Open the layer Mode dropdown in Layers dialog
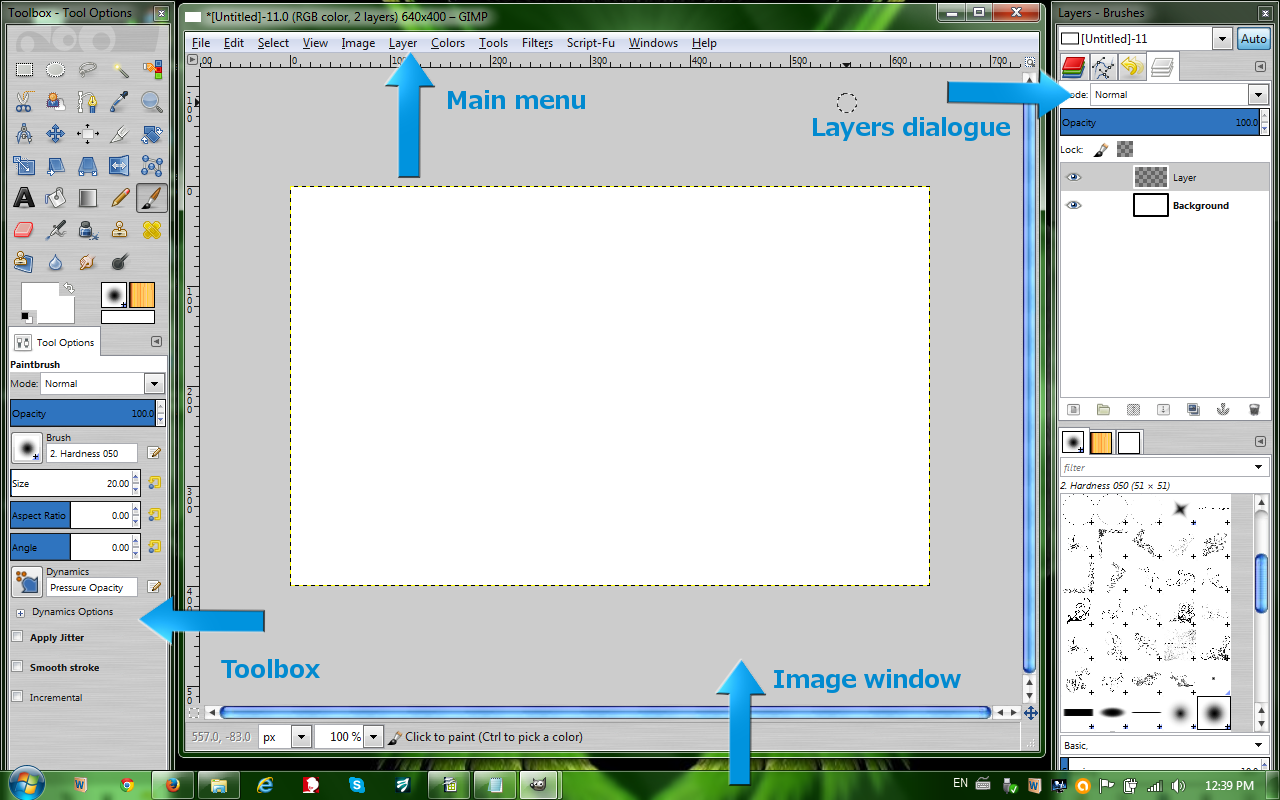The height and width of the screenshot is (800, 1280). coord(1259,94)
